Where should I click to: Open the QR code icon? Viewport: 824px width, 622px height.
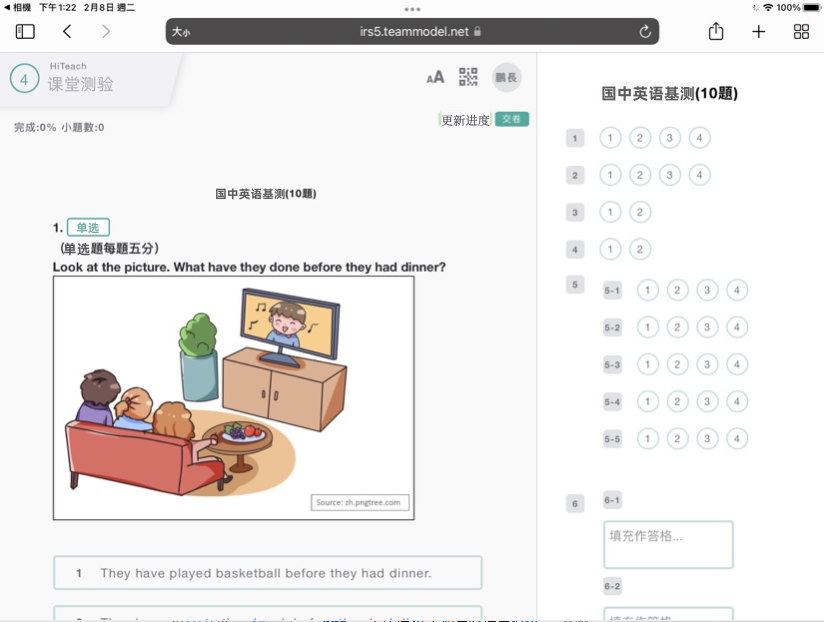click(x=468, y=77)
